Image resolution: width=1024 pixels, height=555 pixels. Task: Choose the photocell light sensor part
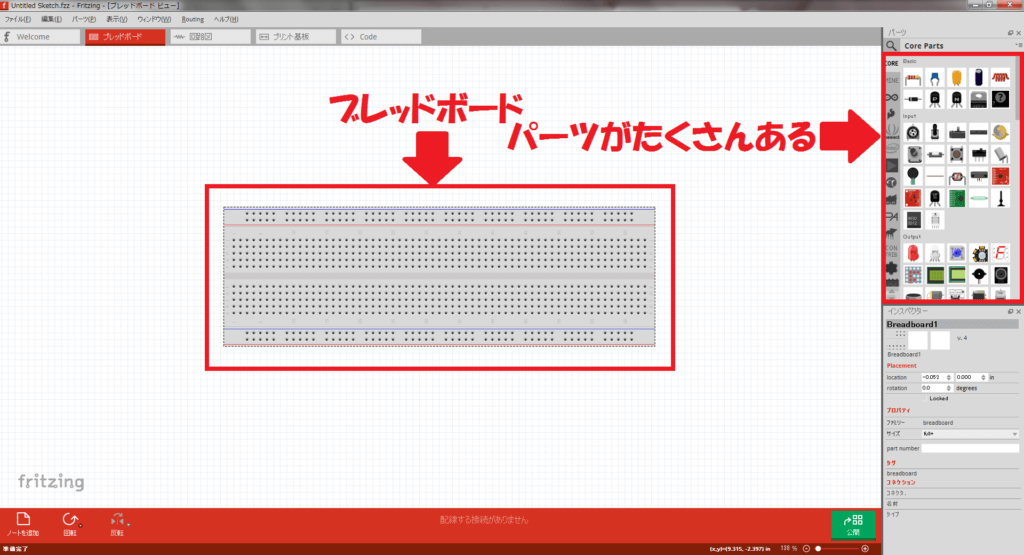pyautogui.click(x=957, y=177)
